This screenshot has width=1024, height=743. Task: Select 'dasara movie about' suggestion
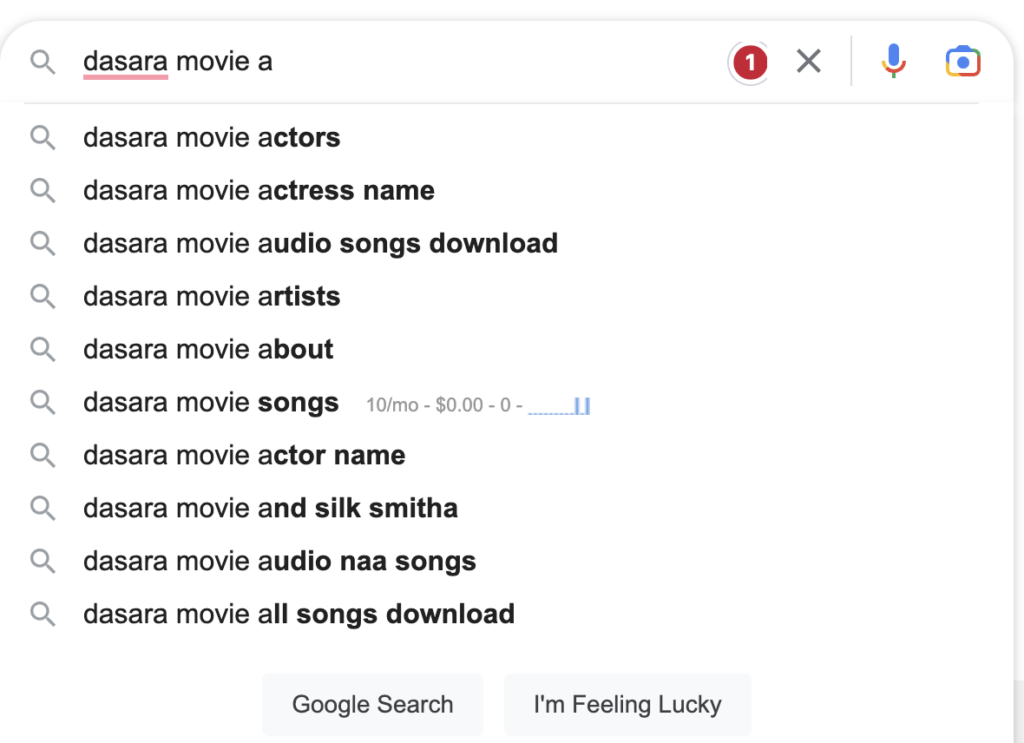click(208, 350)
